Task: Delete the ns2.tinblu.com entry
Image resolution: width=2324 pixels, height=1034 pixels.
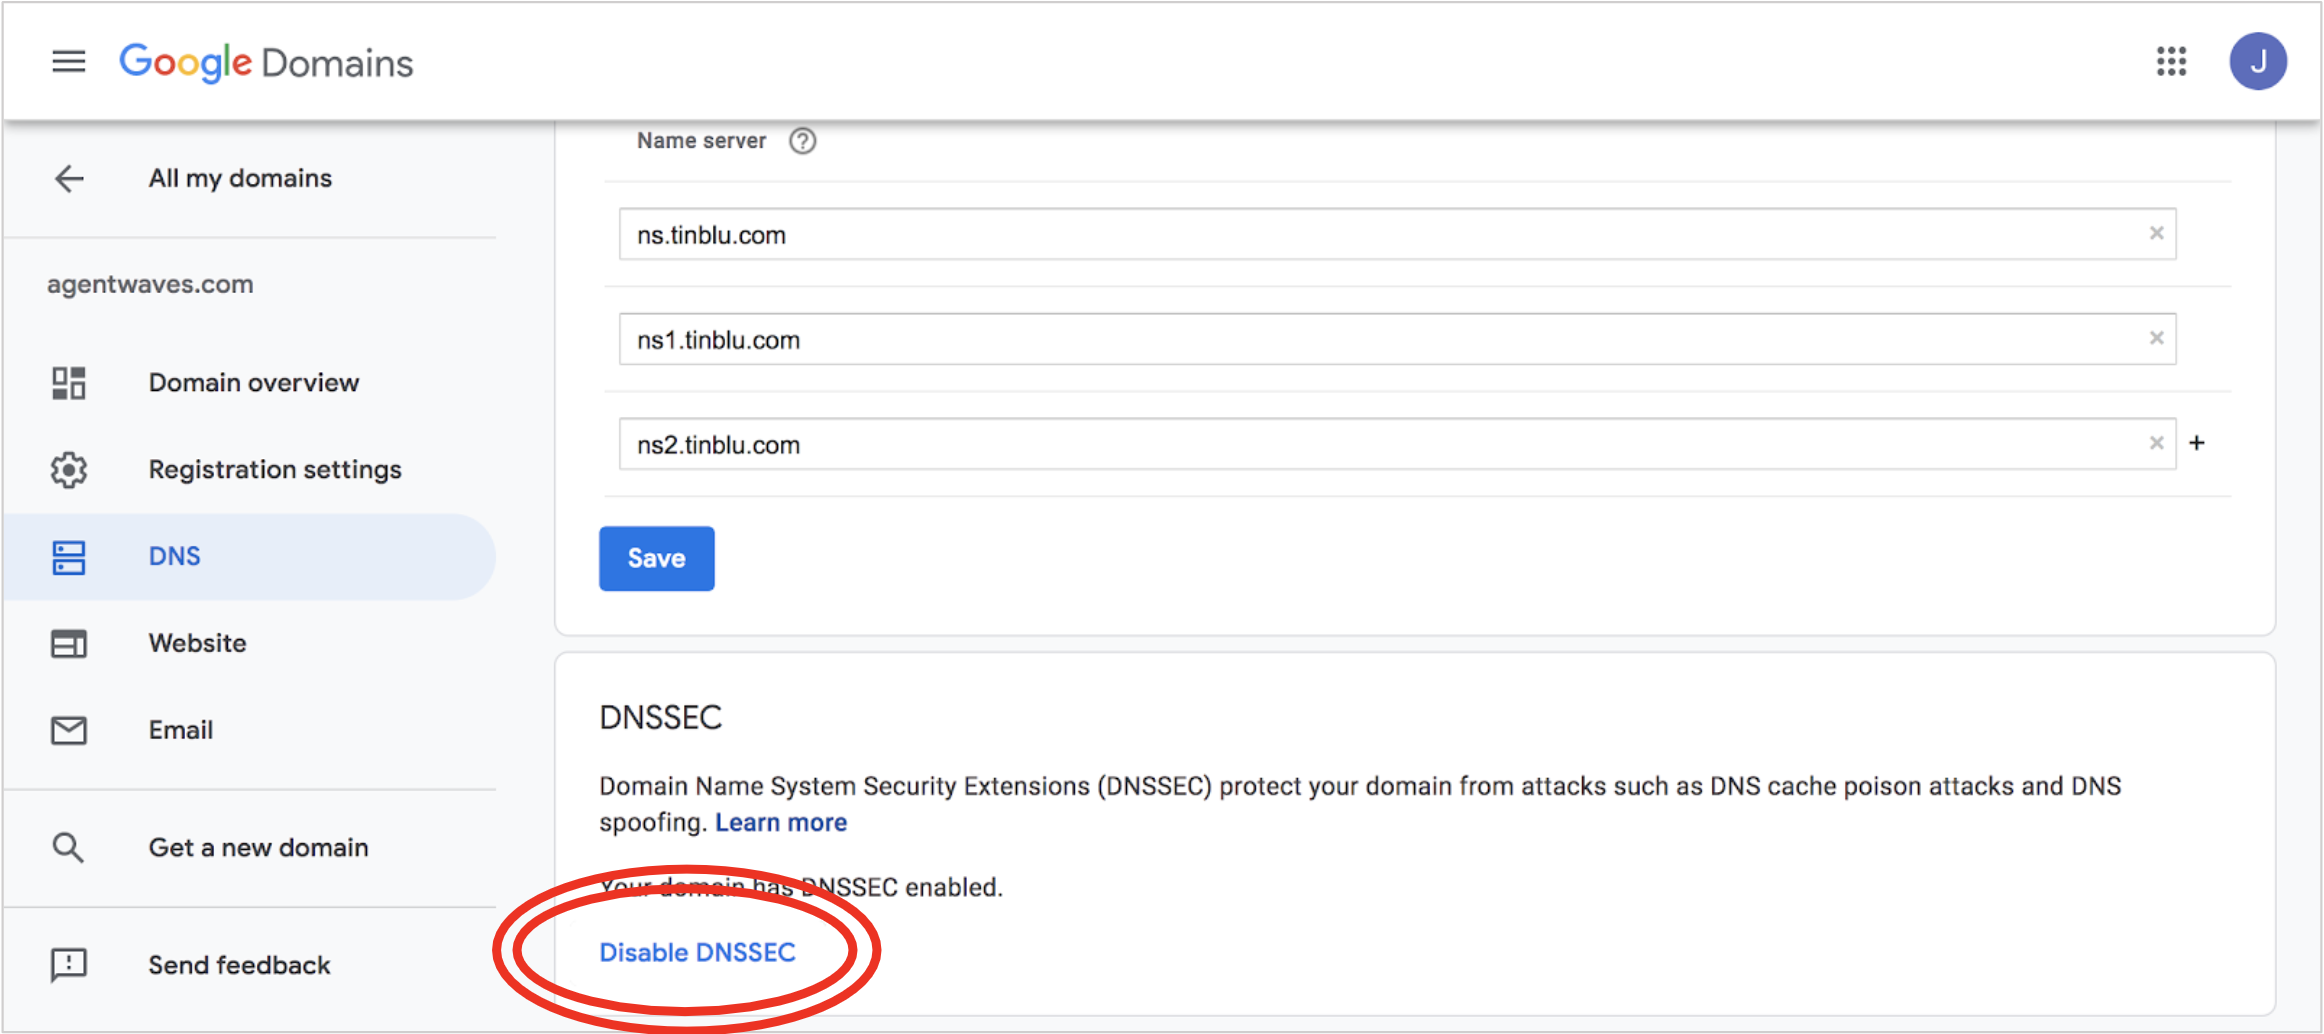Action: 2157,443
